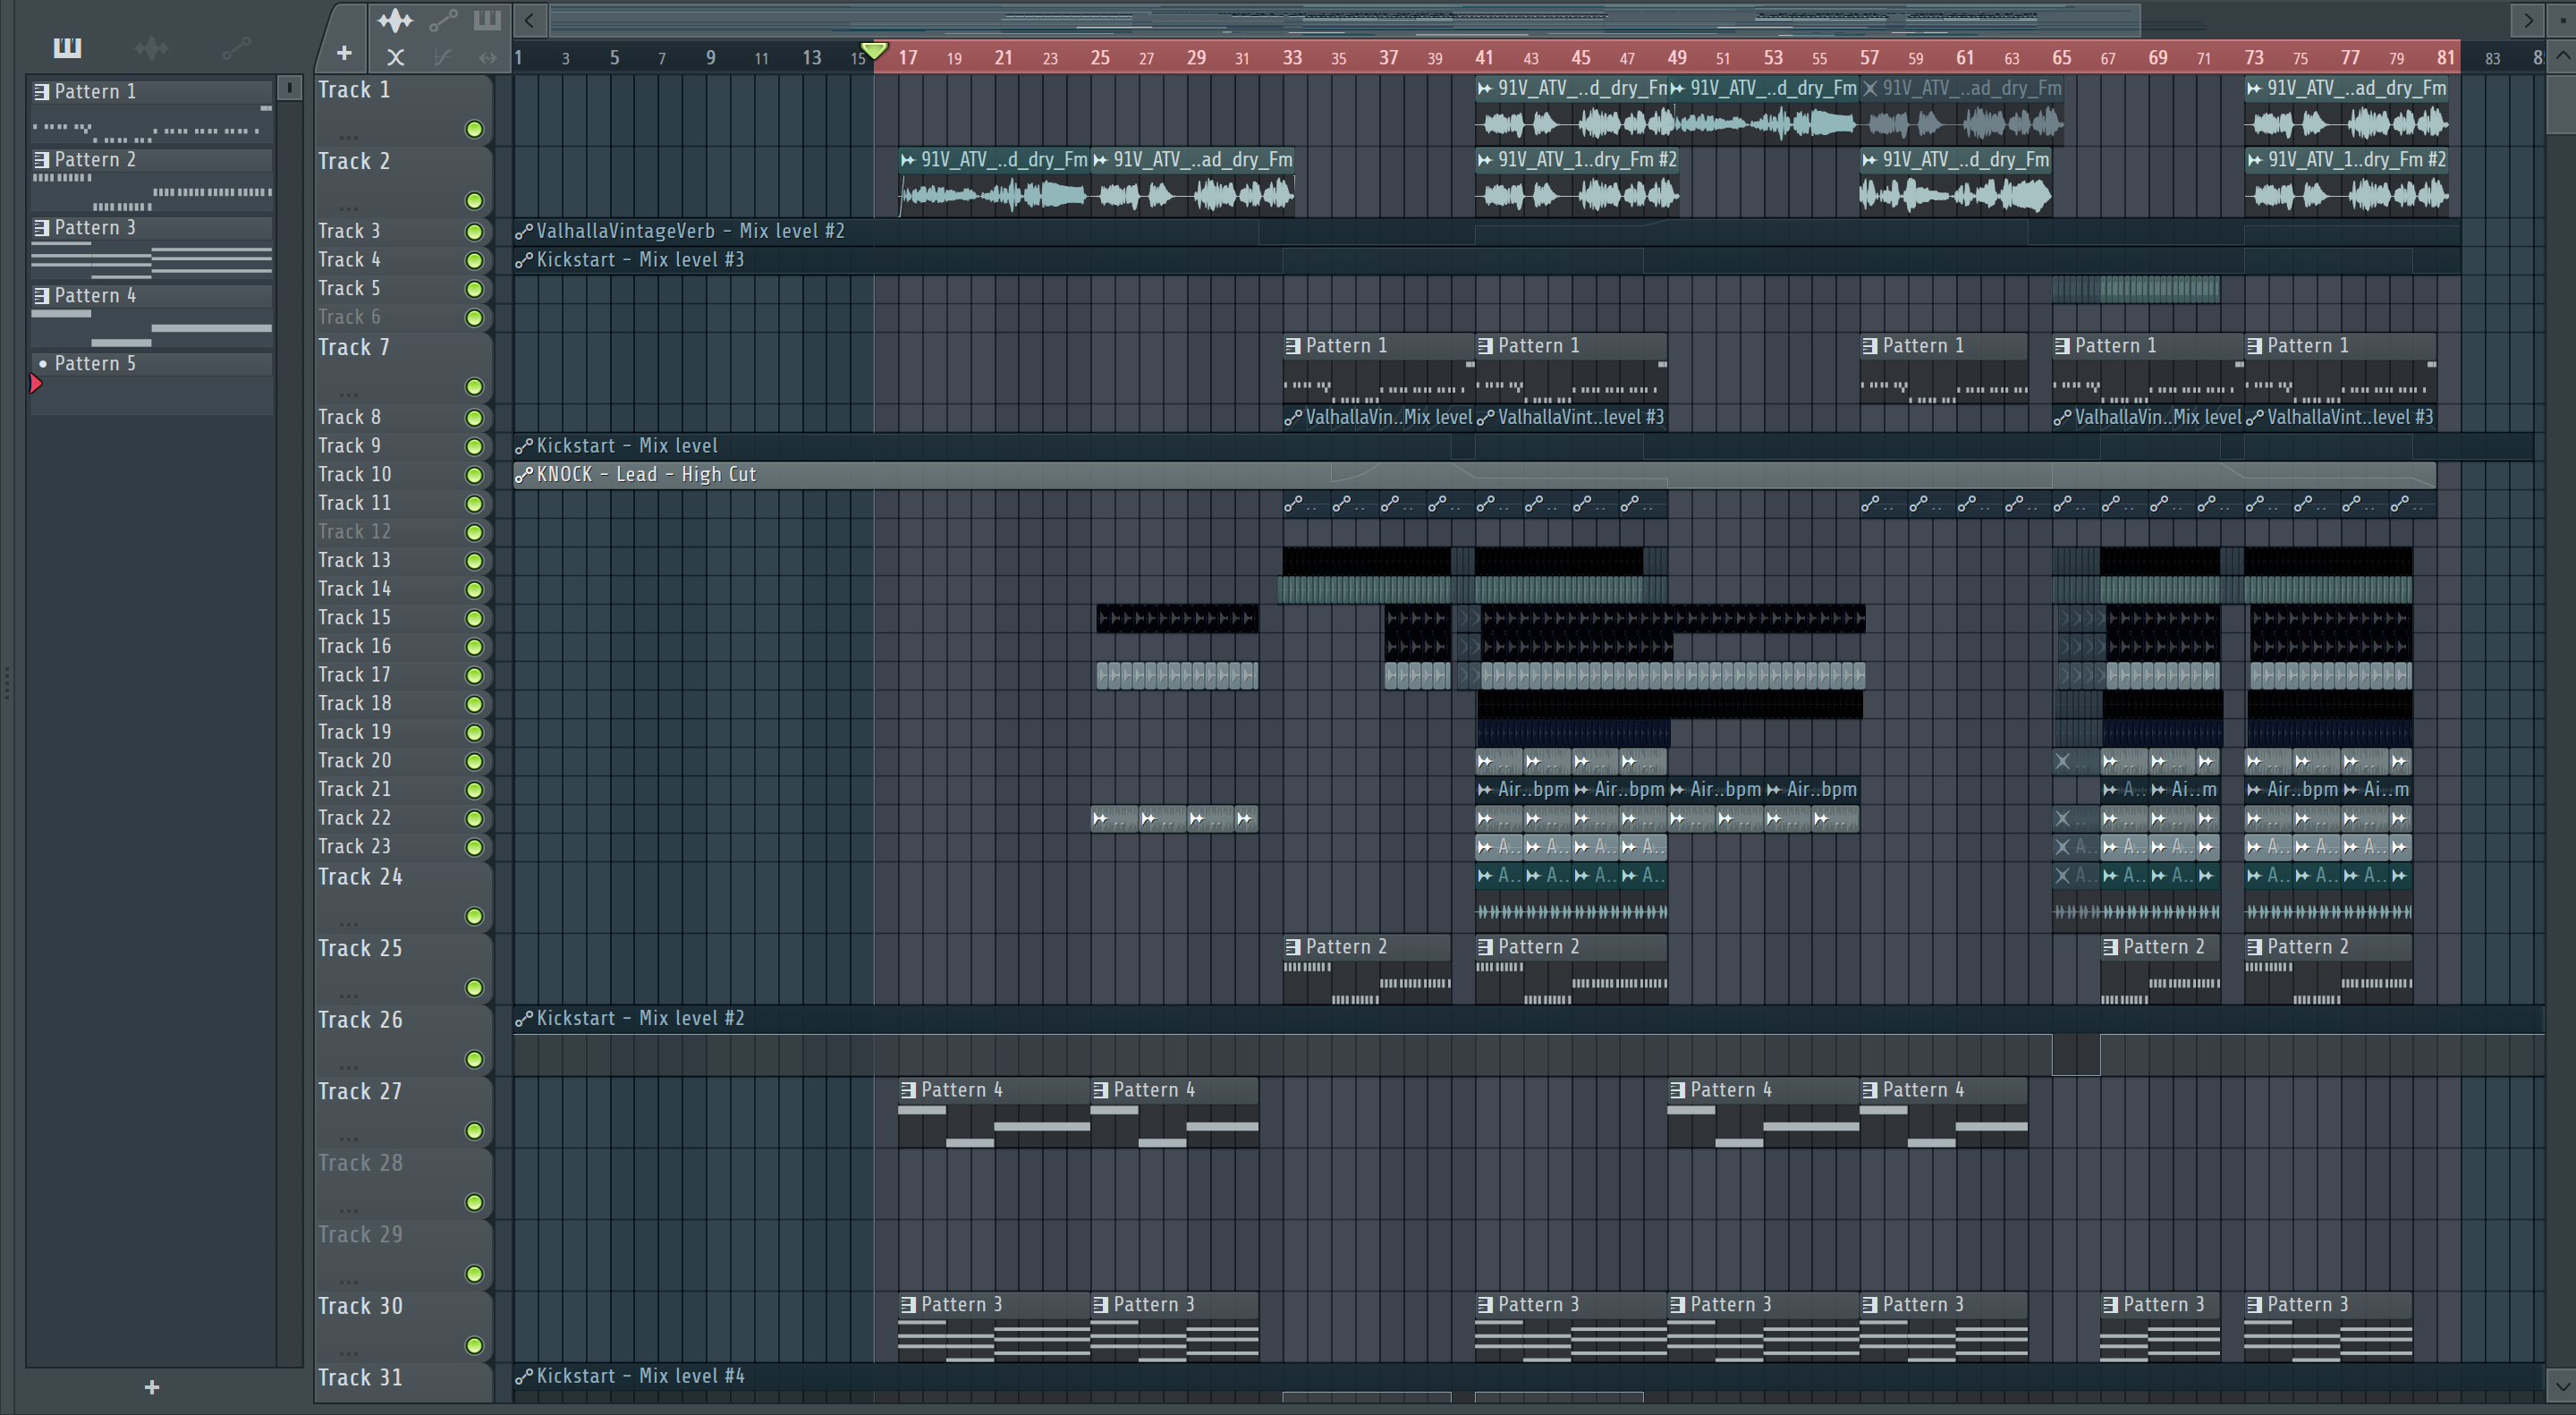The width and height of the screenshot is (2576, 1415).
Task: Mute Track 30 using its green LED
Action: coord(474,1346)
